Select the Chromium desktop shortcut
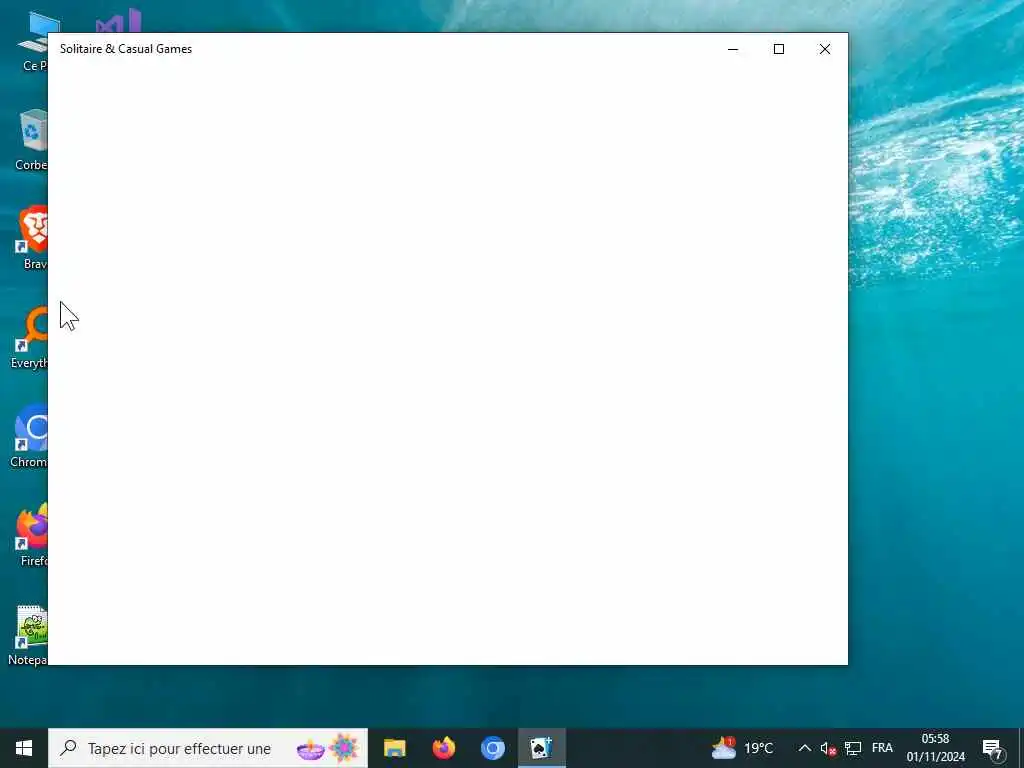The image size is (1024, 768). (x=29, y=436)
